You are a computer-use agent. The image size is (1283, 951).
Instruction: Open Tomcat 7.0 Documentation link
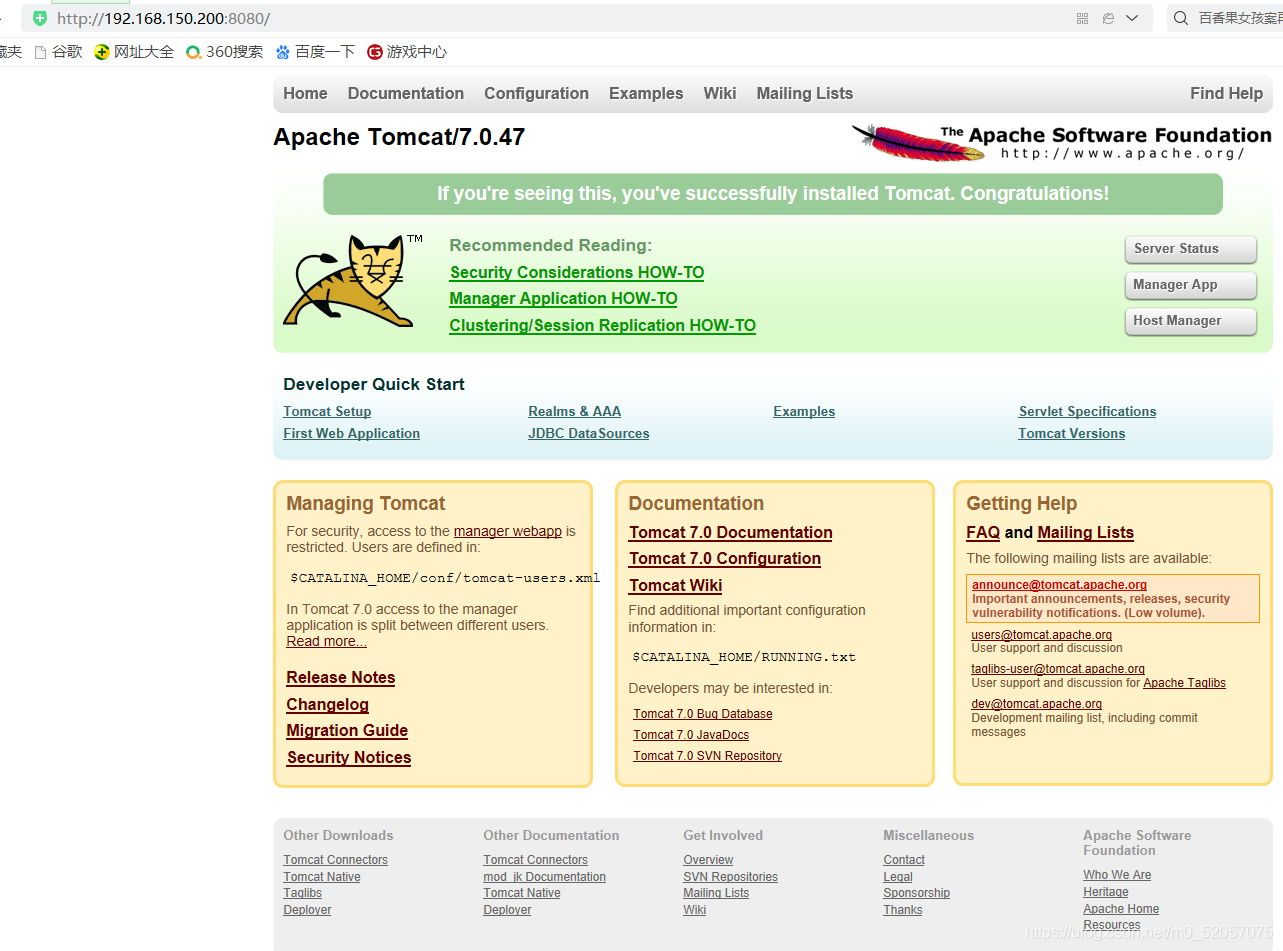click(x=731, y=532)
